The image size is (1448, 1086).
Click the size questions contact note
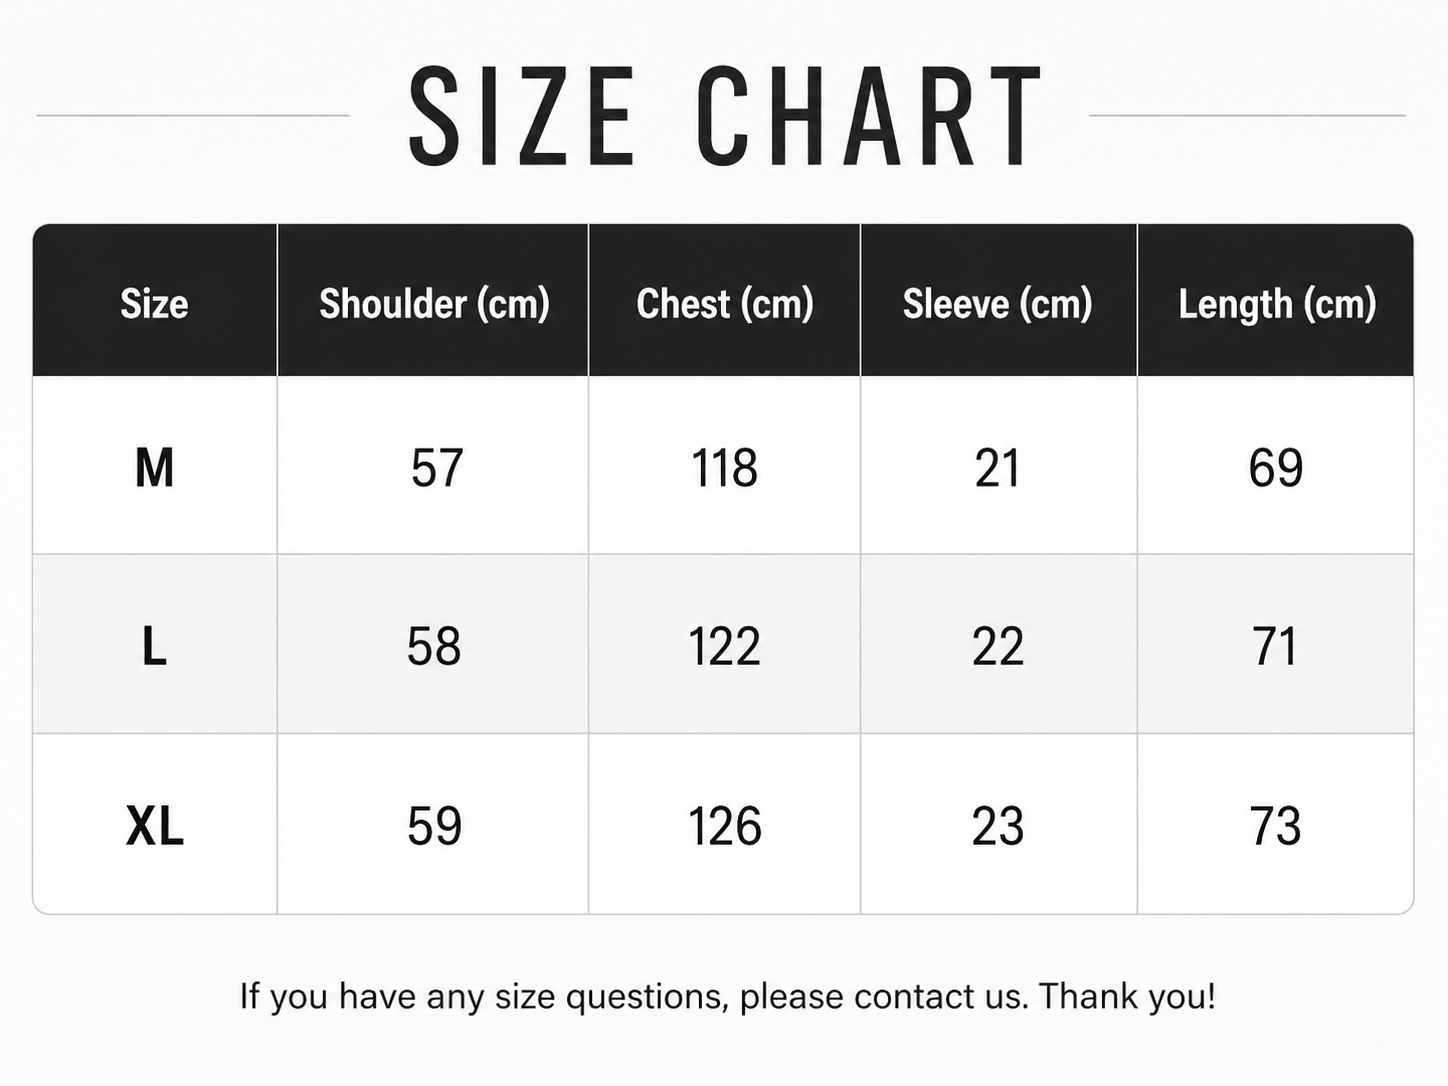[728, 996]
